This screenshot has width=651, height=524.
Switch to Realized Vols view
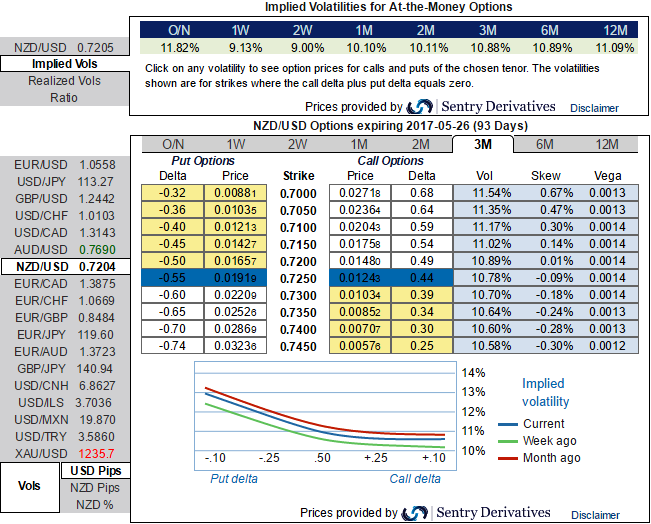tap(65, 81)
